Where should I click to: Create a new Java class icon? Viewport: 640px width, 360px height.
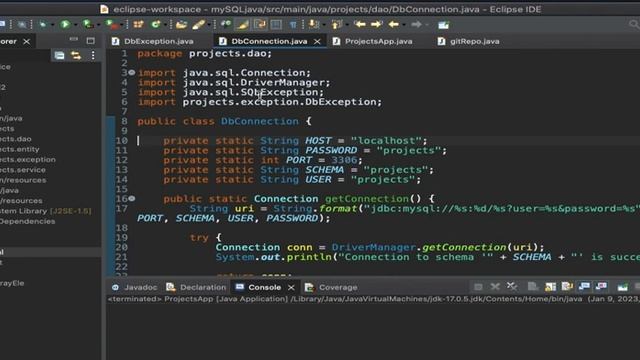tap(156, 24)
